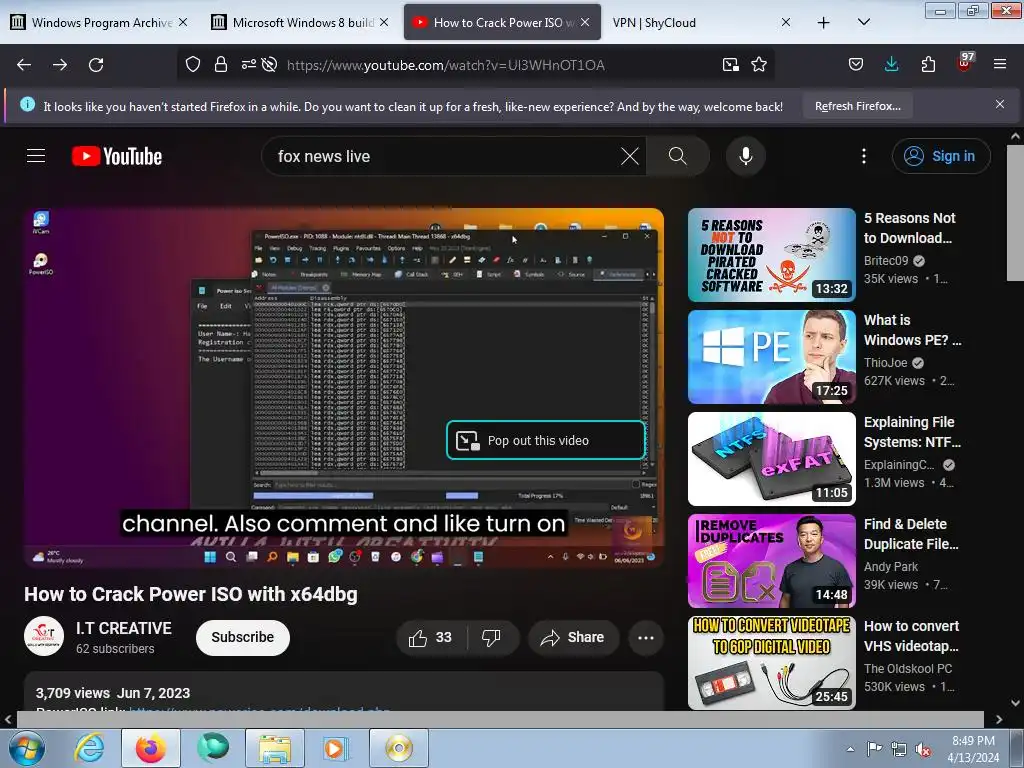This screenshot has width=1024, height=768.
Task: Open more actions ellipsis under video
Action: click(x=646, y=637)
